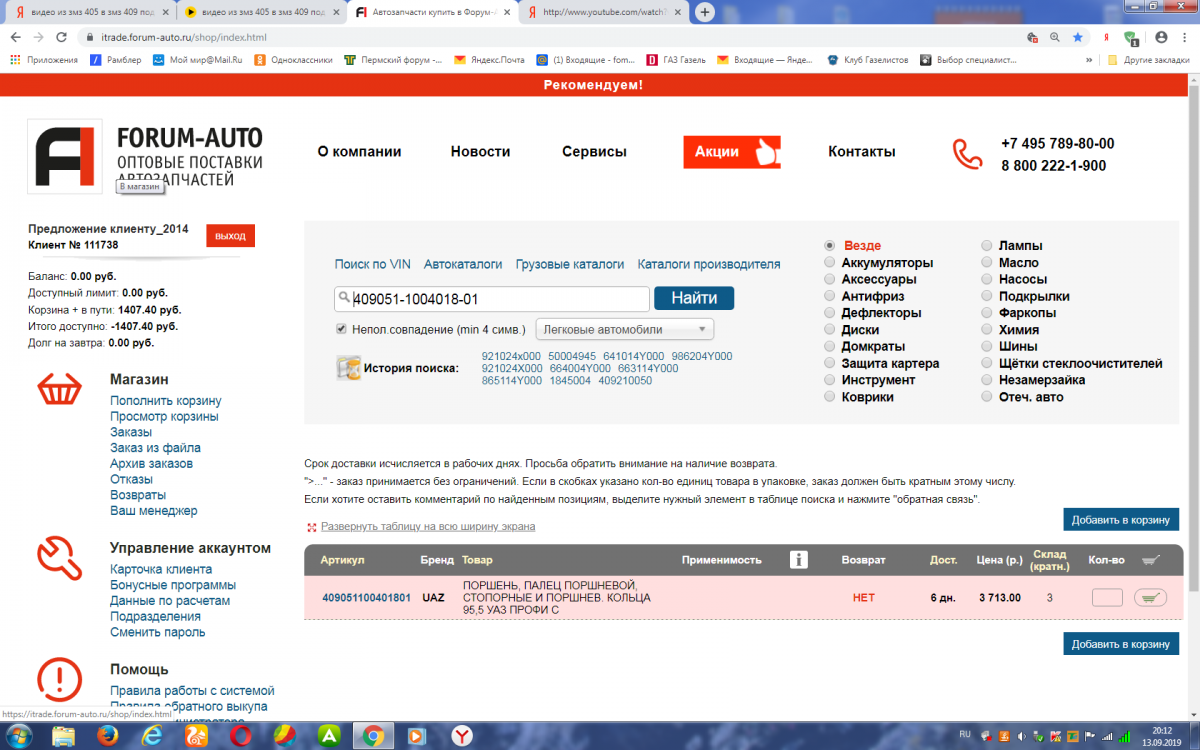Click the red ВЫХОД logout button

[230, 236]
